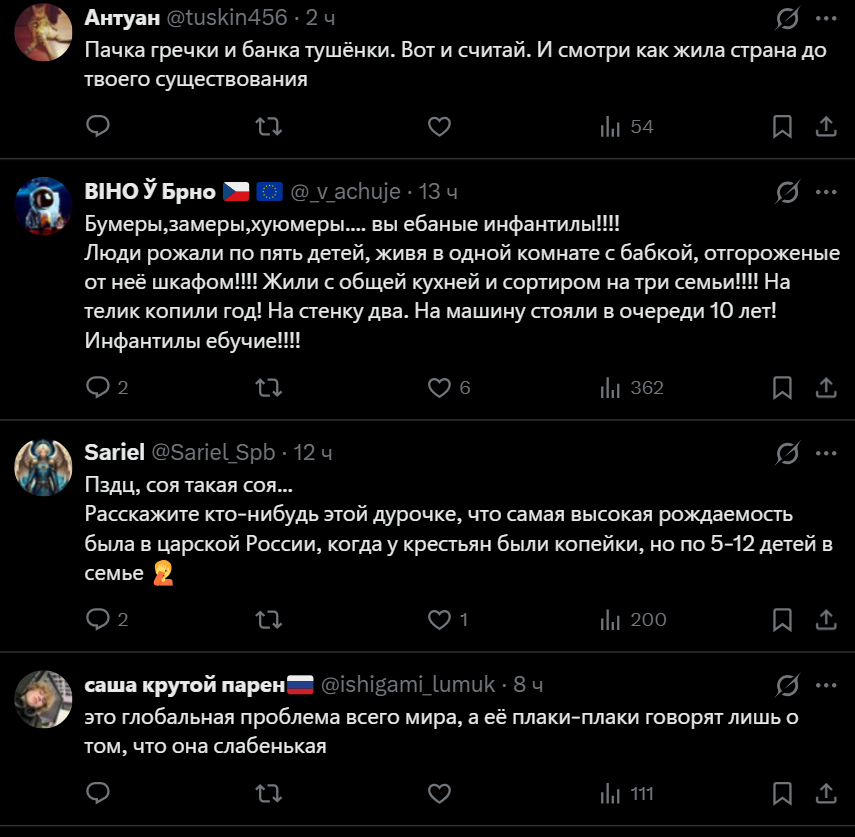Viewport: 855px width, 837px height.
Task: Open more menu on @_v_achuje tweet
Action: click(x=826, y=191)
